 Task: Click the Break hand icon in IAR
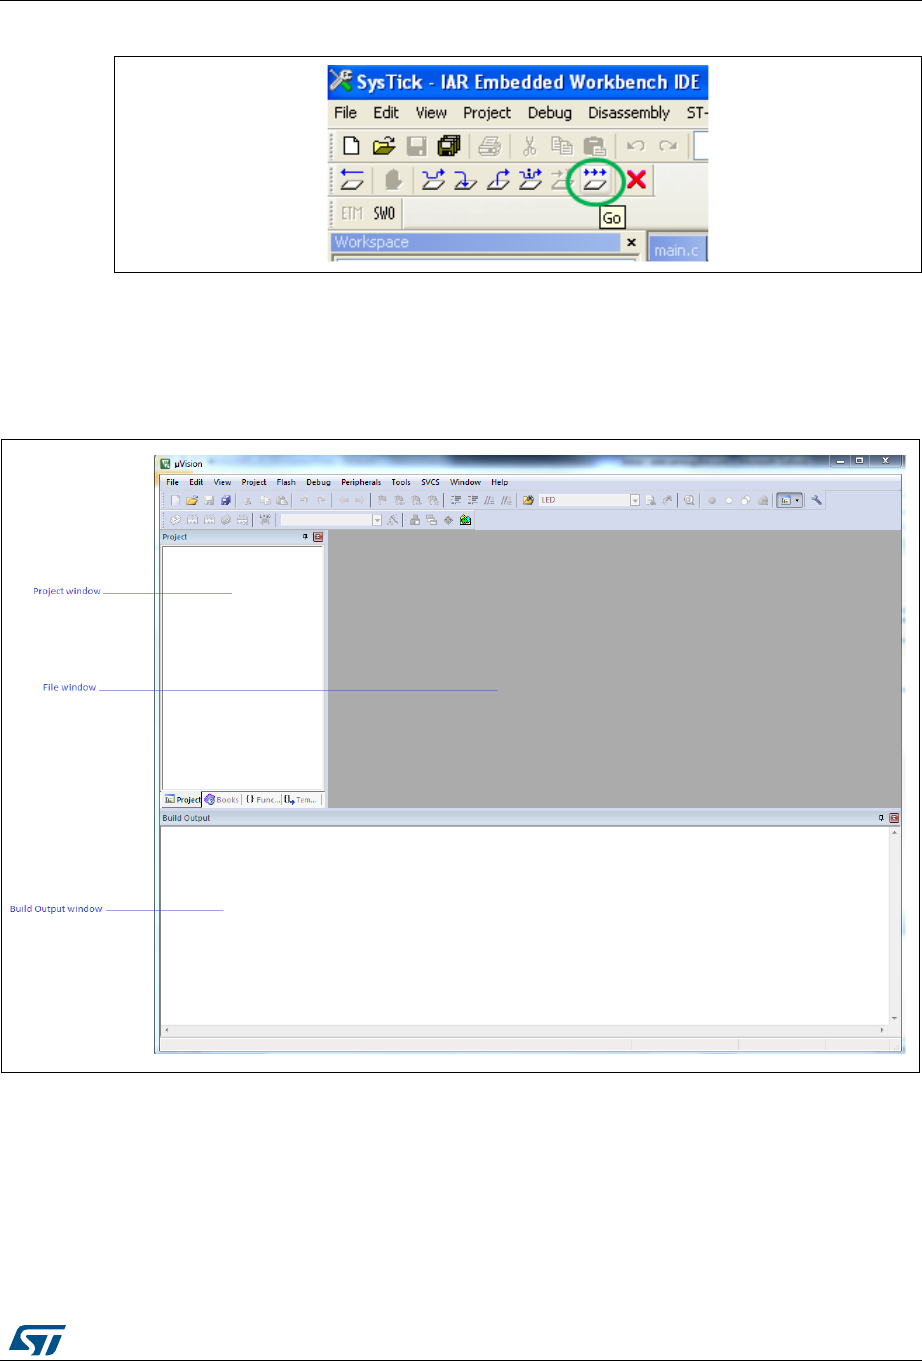[393, 180]
